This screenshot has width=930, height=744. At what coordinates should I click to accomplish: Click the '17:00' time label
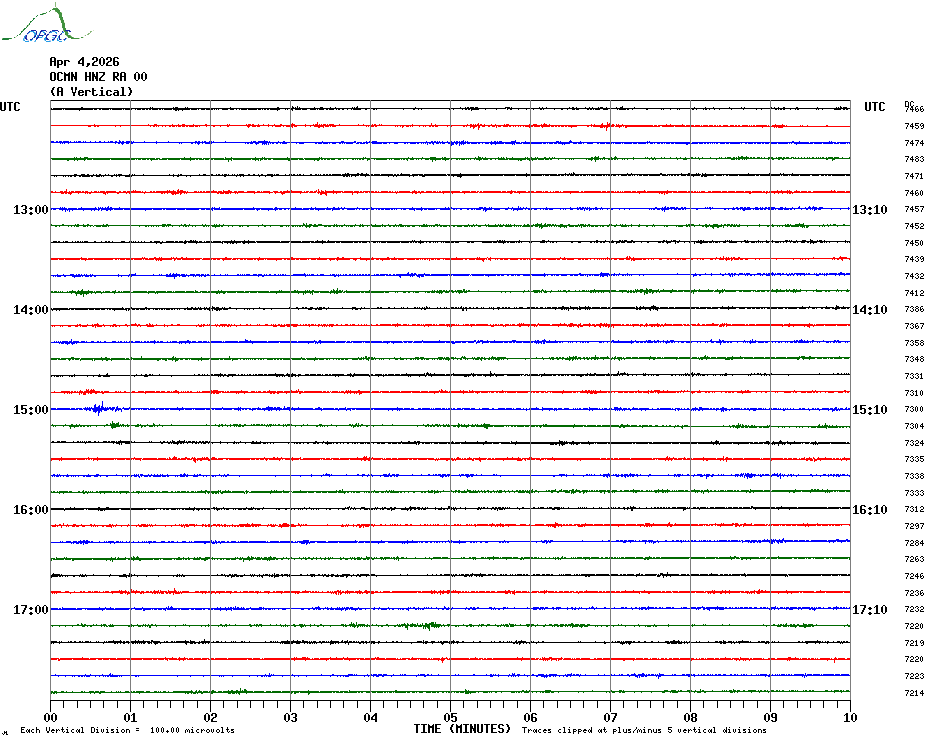coord(31,609)
